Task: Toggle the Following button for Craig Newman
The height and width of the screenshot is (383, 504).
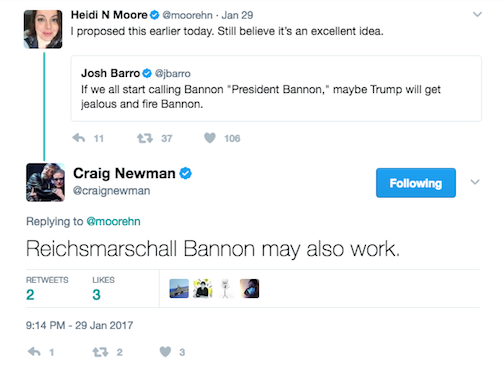Action: click(x=416, y=183)
